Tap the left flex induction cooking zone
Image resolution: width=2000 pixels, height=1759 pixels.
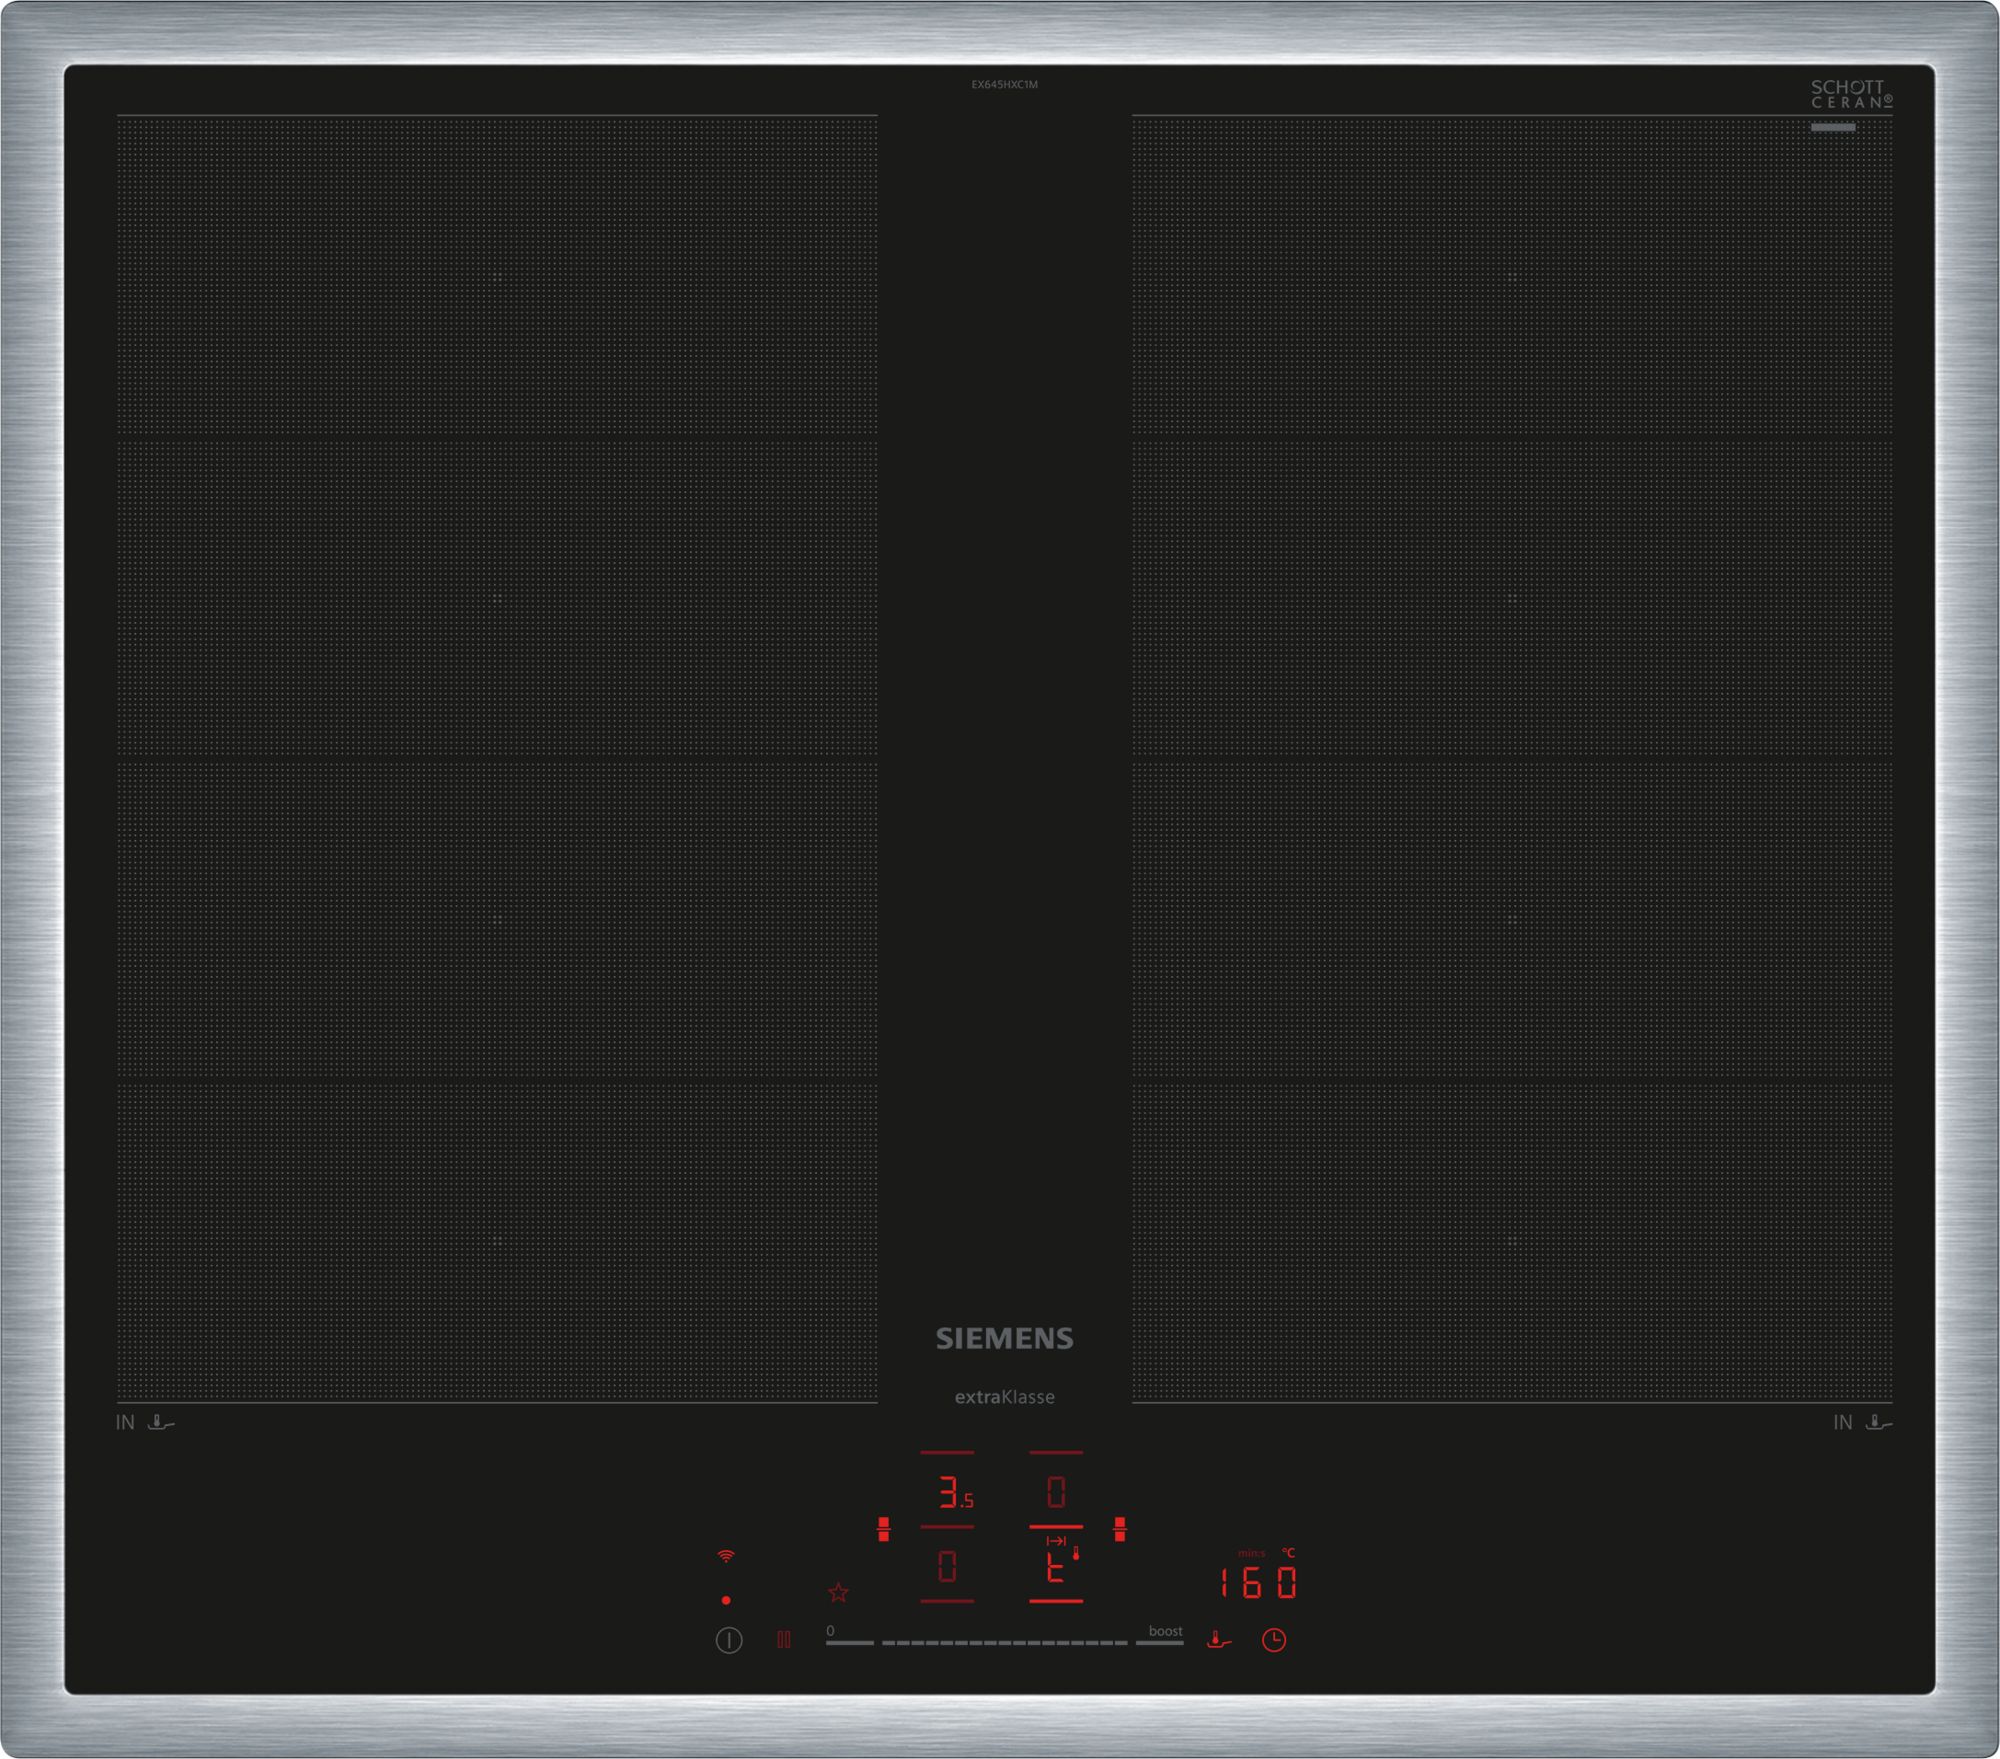point(497,758)
